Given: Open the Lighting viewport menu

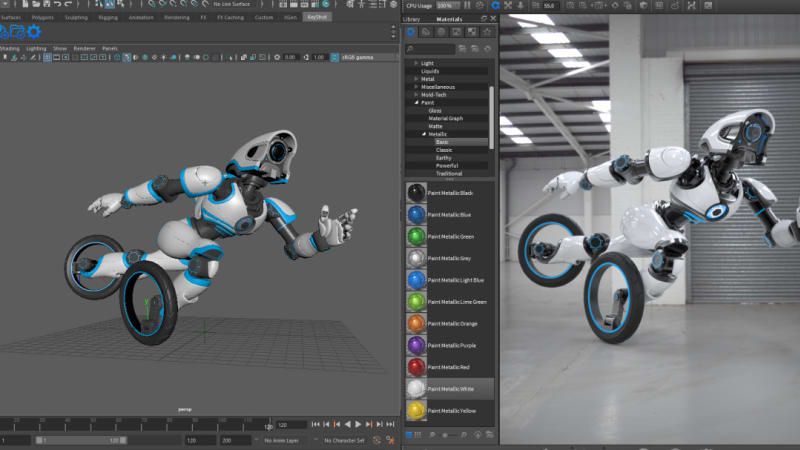Looking at the screenshot, I should tap(36, 48).
